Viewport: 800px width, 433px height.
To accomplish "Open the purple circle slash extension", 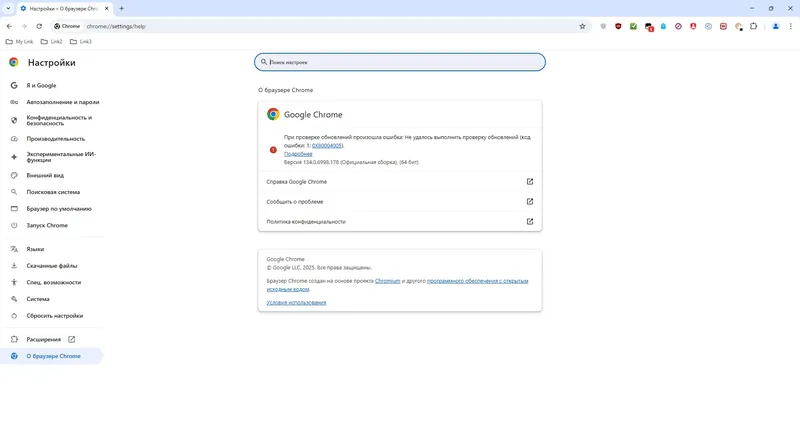I will 678,26.
